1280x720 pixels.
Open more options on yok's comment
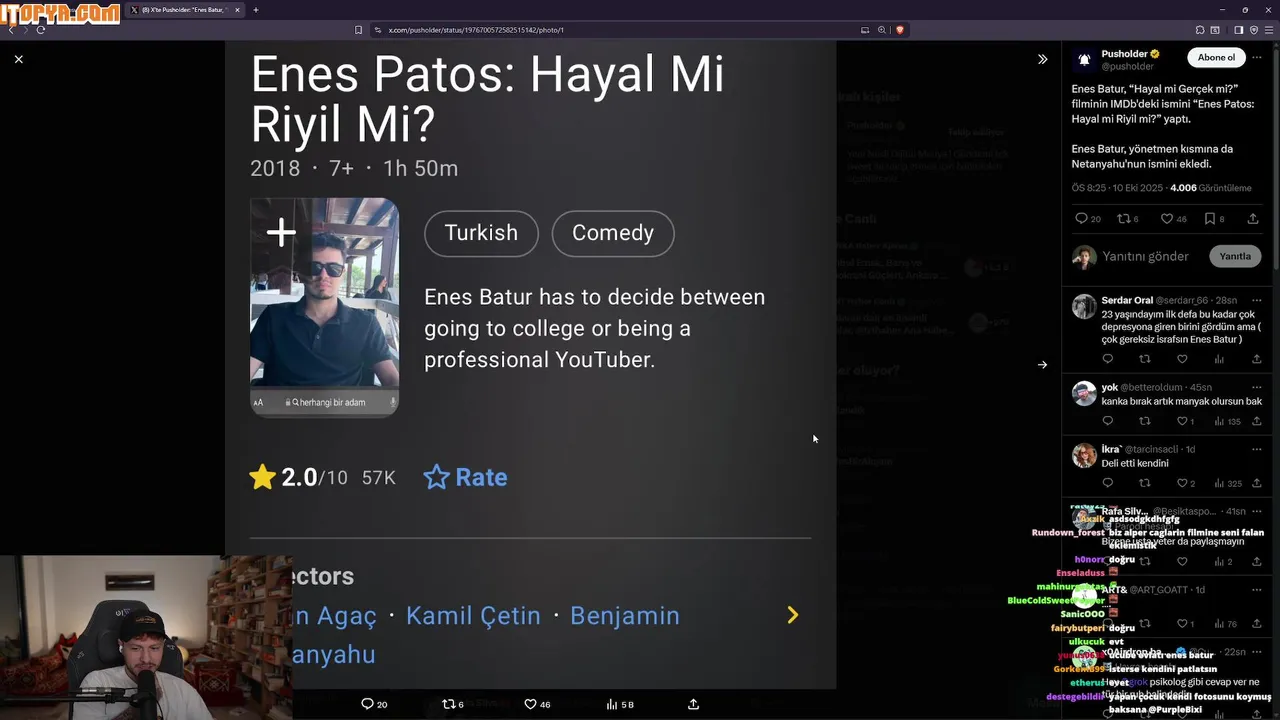click(1257, 387)
